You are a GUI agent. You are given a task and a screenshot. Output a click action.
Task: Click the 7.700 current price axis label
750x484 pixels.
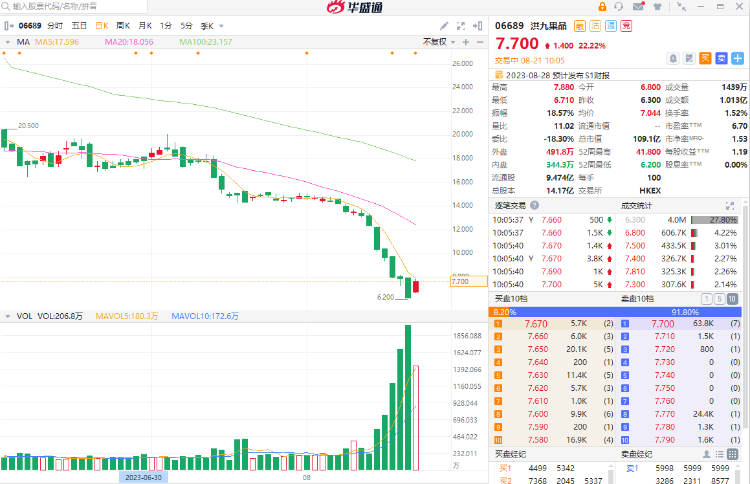tap(469, 281)
